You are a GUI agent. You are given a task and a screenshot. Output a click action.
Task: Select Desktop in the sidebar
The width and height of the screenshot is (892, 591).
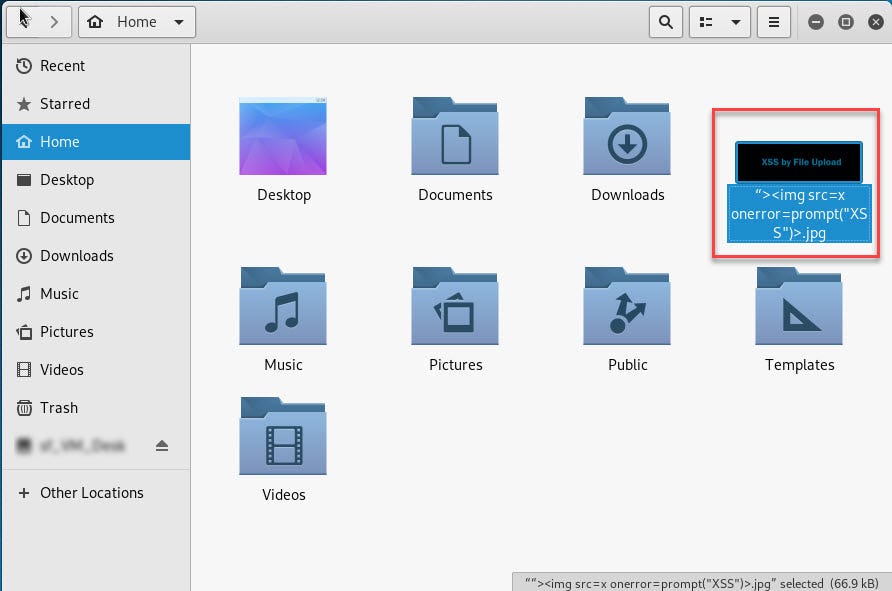(65, 180)
